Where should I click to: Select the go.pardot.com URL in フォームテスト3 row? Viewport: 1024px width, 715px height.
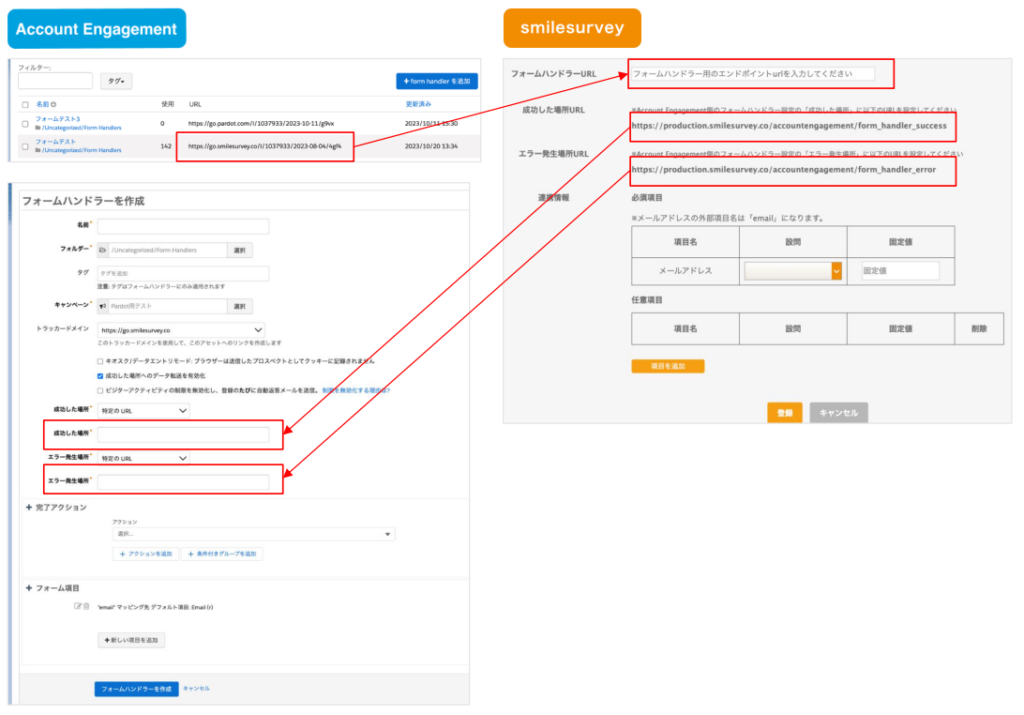261,123
